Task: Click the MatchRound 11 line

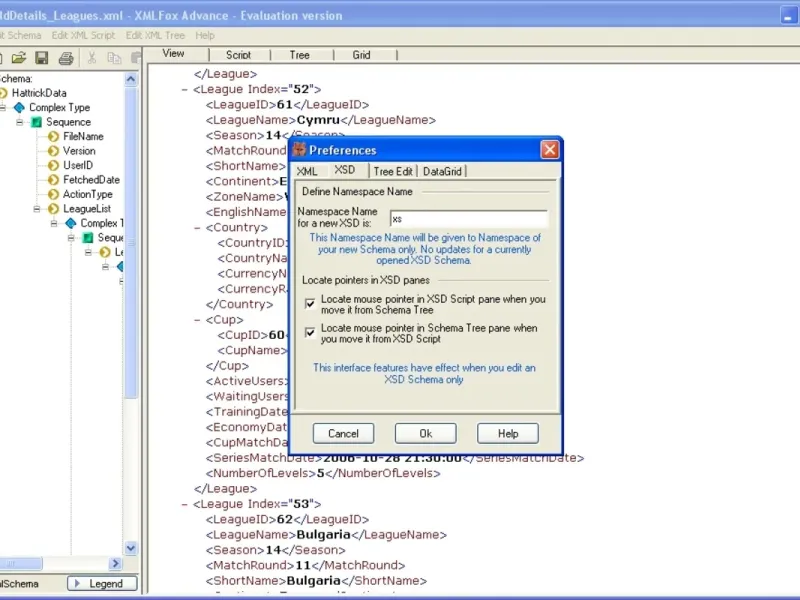Action: (x=305, y=565)
